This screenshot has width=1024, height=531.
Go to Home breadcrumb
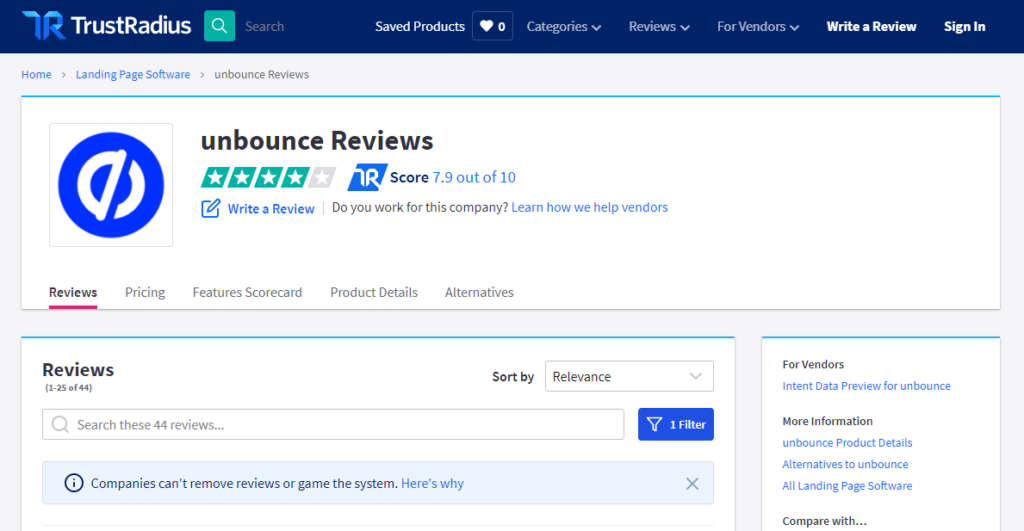click(37, 74)
